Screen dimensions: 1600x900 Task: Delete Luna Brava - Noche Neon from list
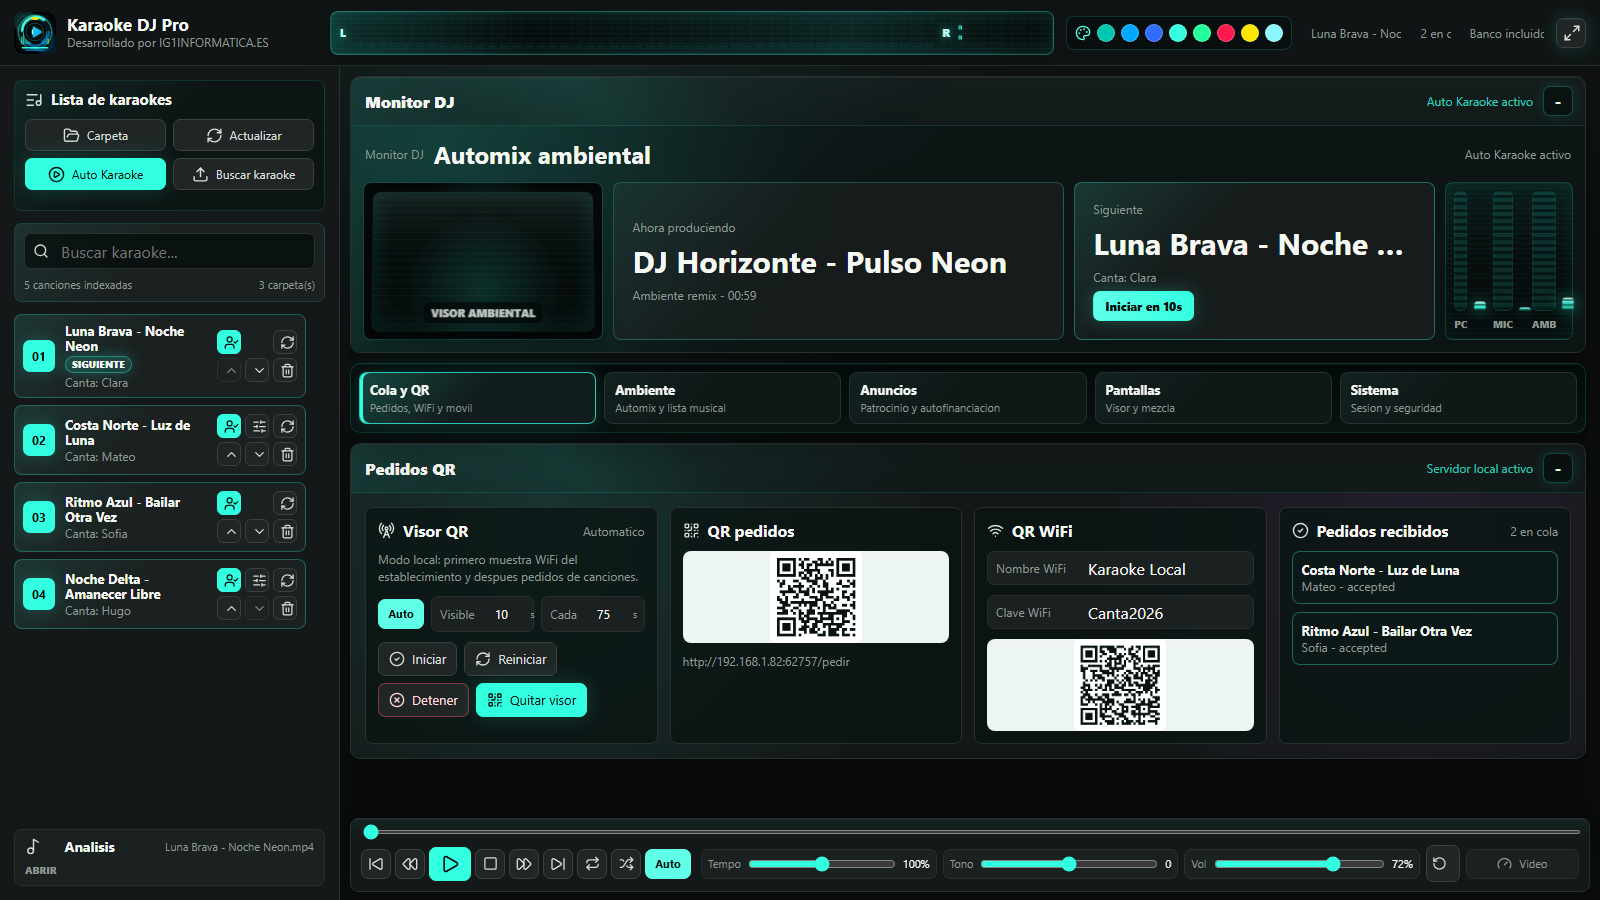[x=287, y=370]
